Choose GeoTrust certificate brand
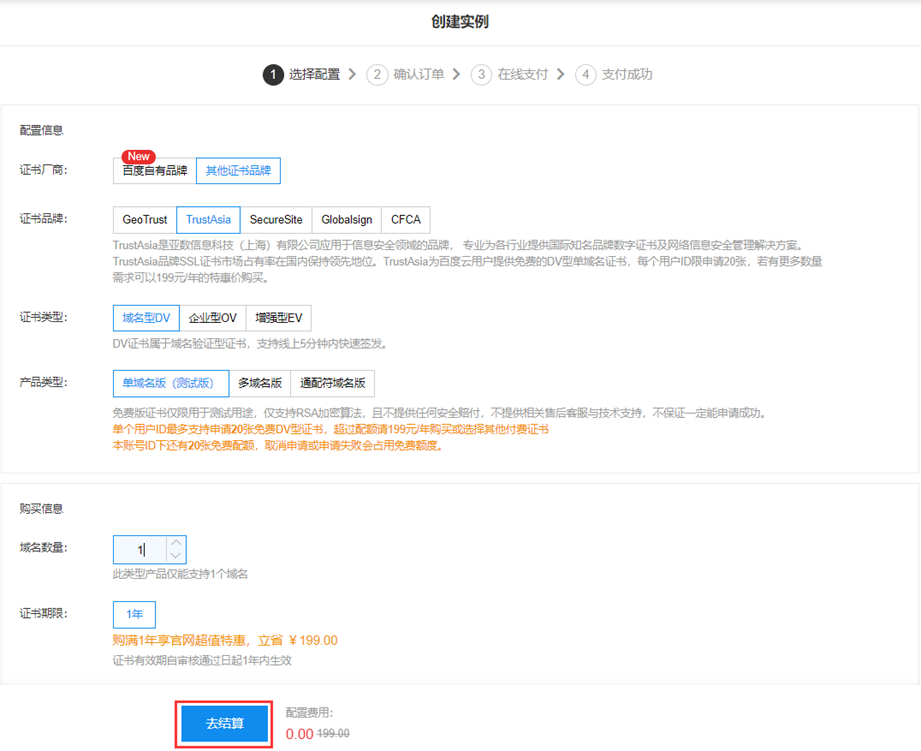The height and width of the screenshot is (751, 921). [x=144, y=220]
